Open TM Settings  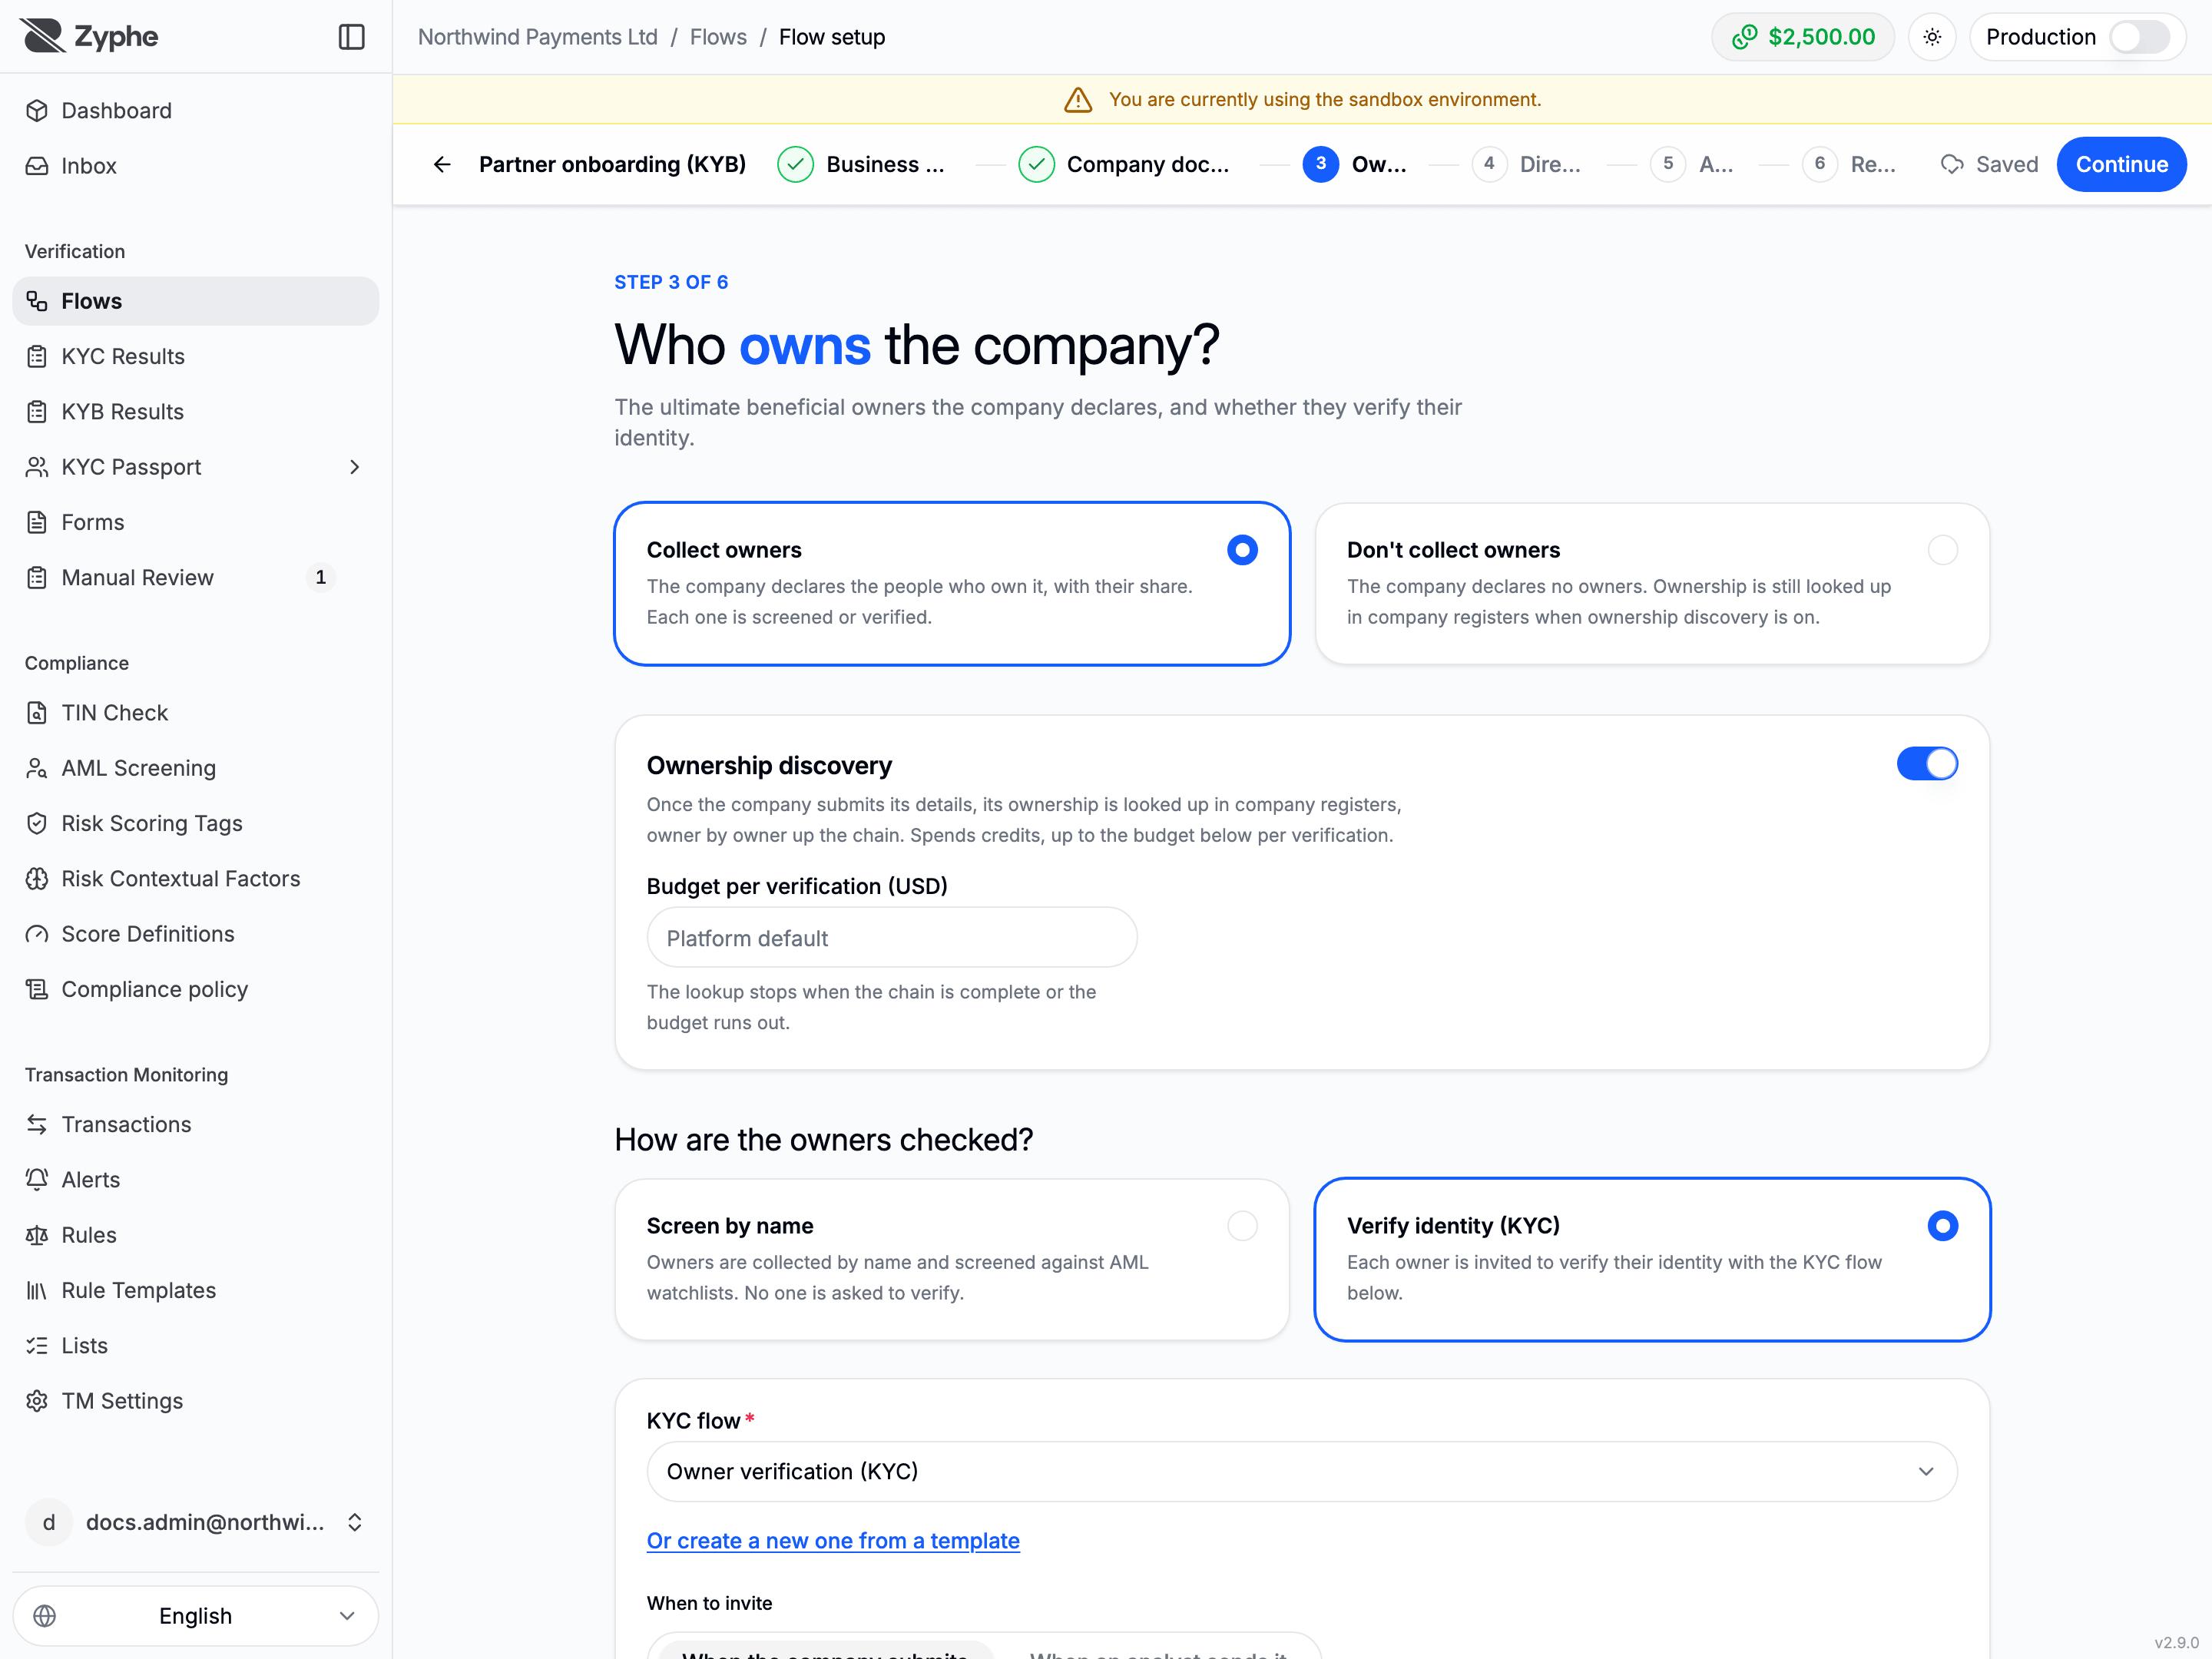click(x=196, y=1401)
